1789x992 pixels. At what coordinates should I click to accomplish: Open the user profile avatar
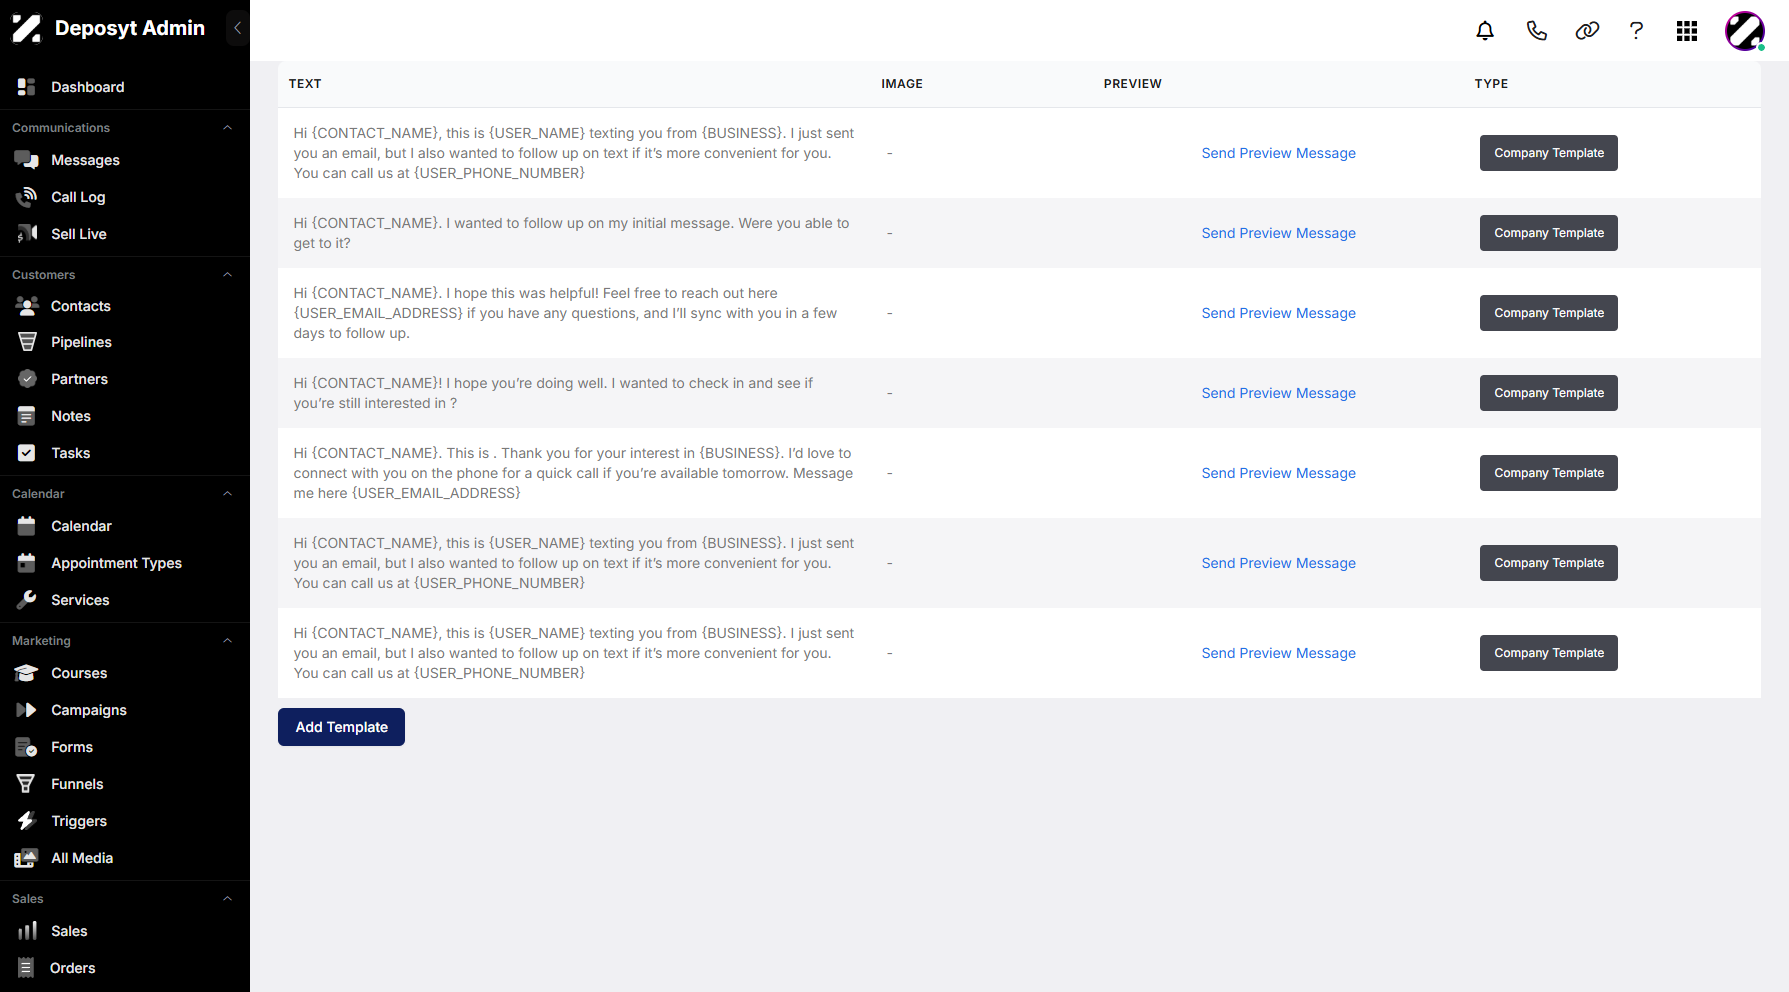(1745, 31)
